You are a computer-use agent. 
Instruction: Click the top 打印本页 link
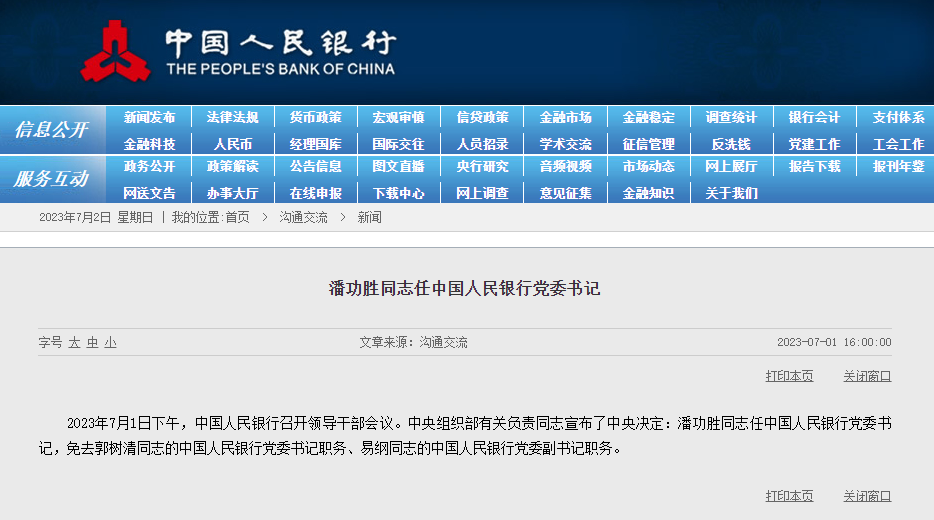789,376
